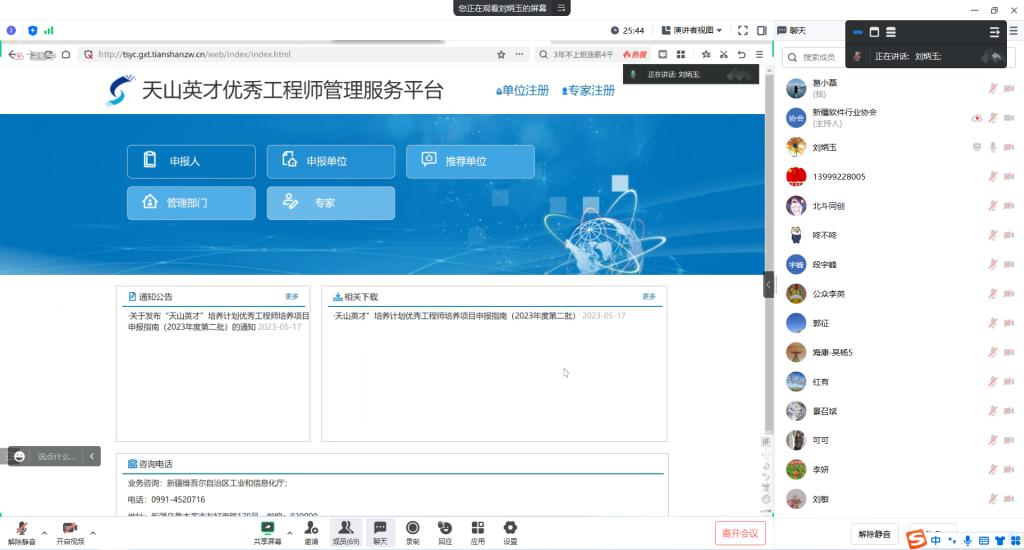The width and height of the screenshot is (1024, 550).
Task: Enter fullscreen using the top bar icon
Action: (x=743, y=30)
